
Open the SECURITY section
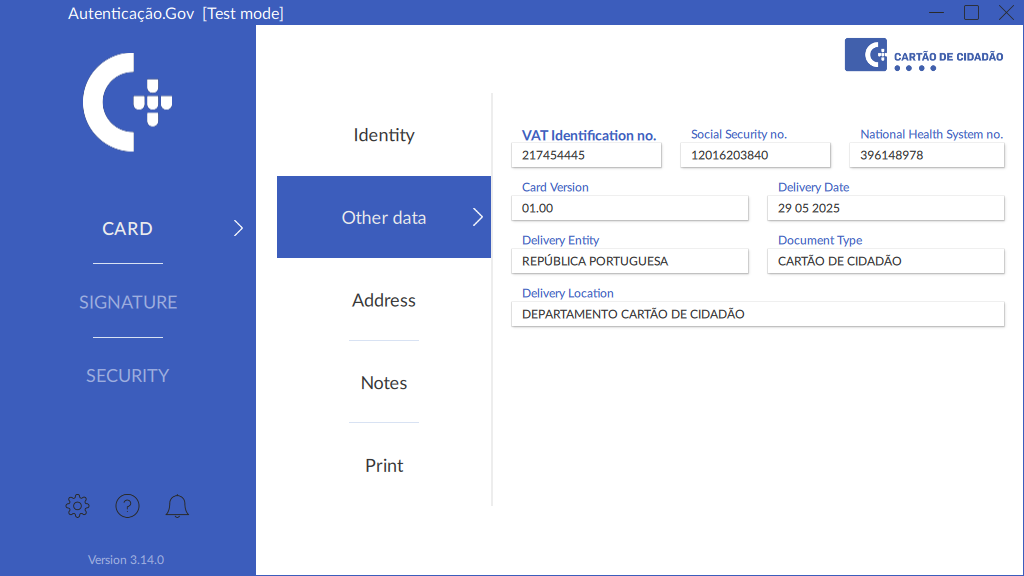tap(128, 375)
